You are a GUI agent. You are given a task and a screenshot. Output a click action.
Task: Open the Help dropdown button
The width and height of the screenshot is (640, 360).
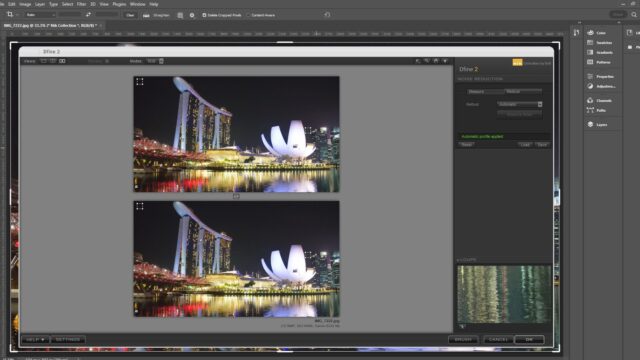coord(35,340)
